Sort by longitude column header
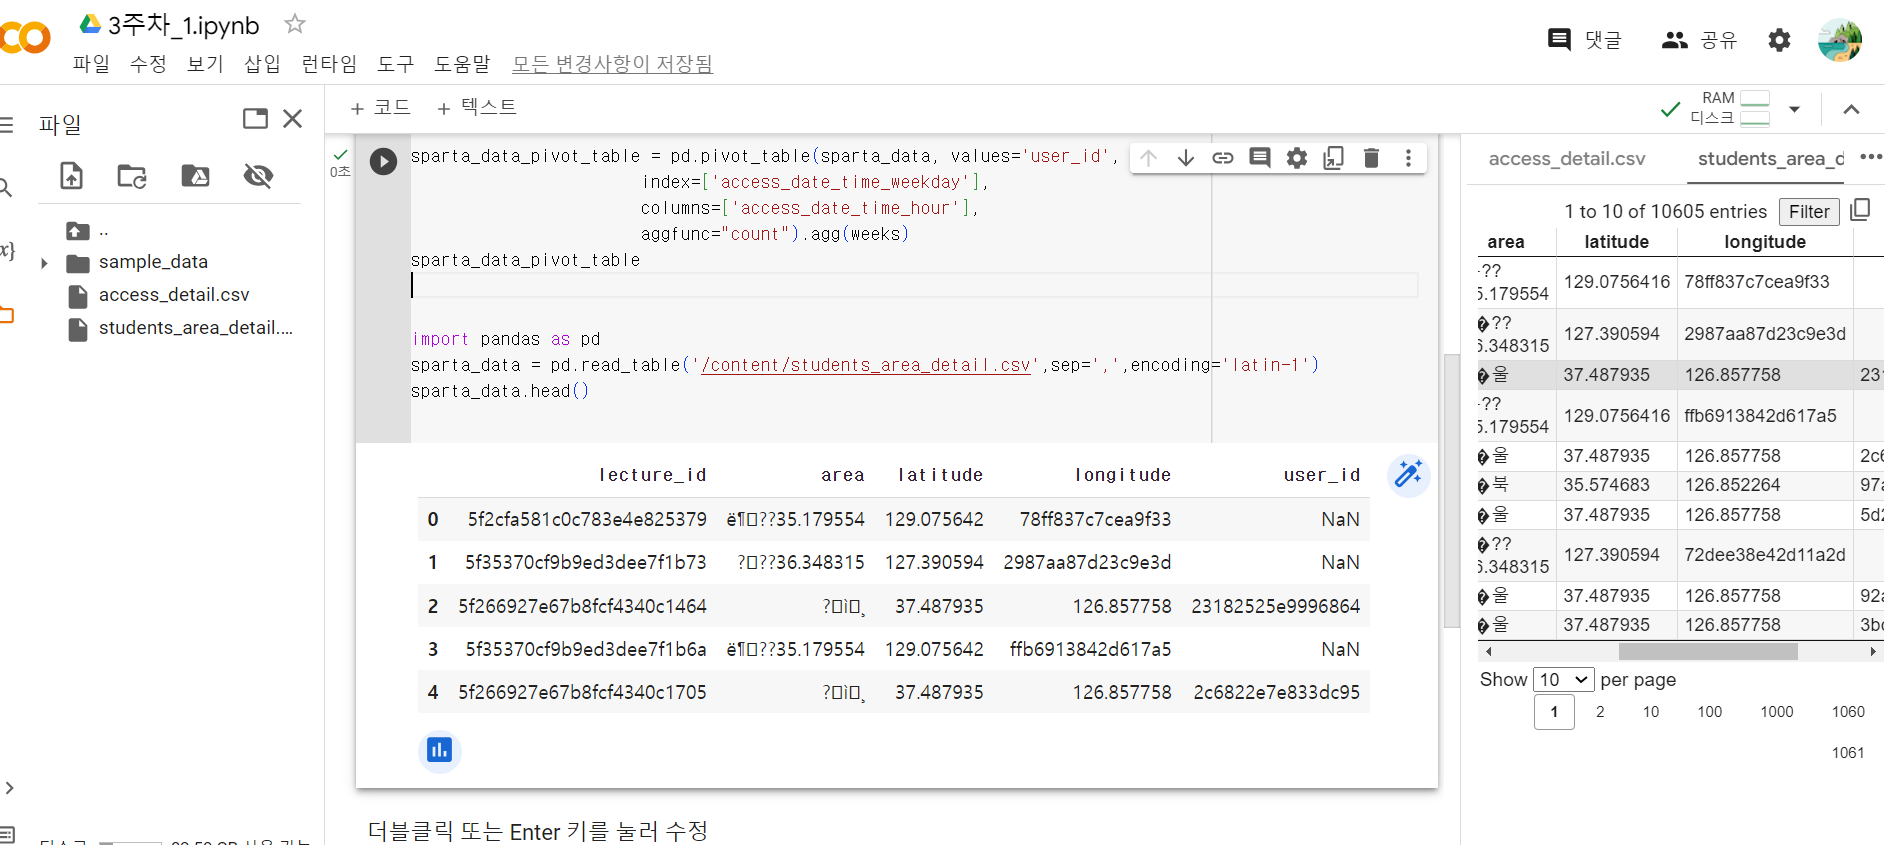 pyautogui.click(x=1765, y=242)
